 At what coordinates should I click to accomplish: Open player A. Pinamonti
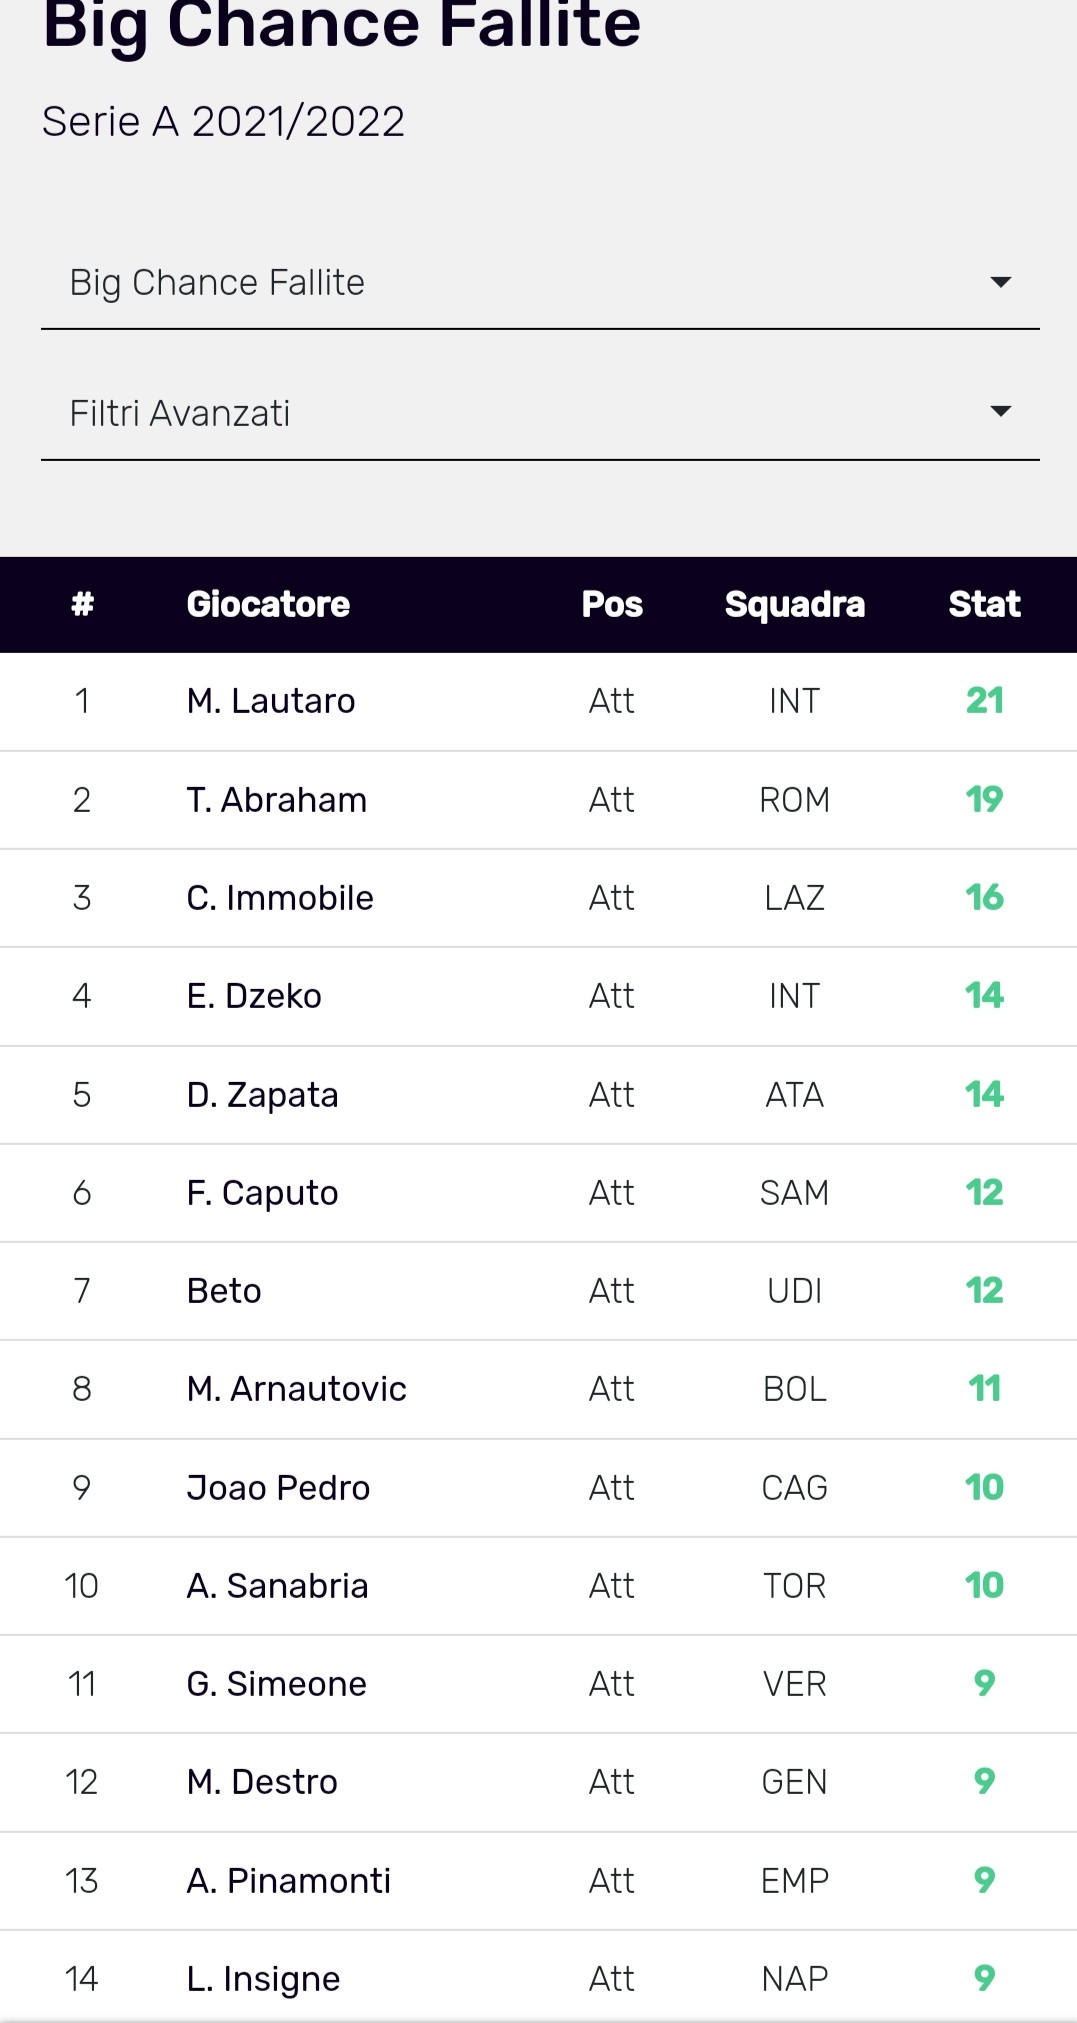[x=289, y=1881]
